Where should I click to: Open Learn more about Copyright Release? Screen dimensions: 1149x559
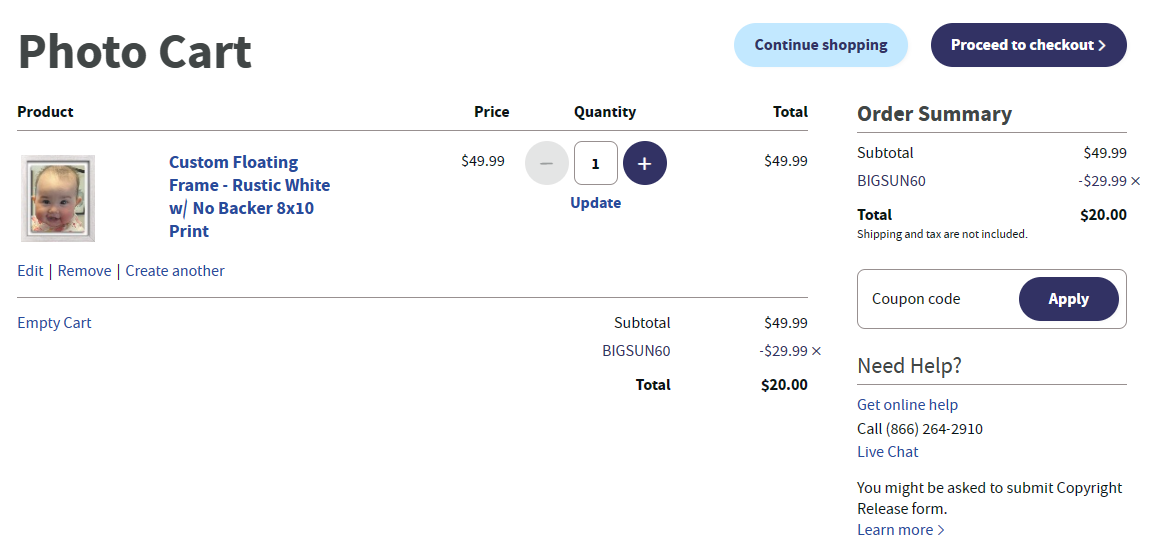[900, 530]
